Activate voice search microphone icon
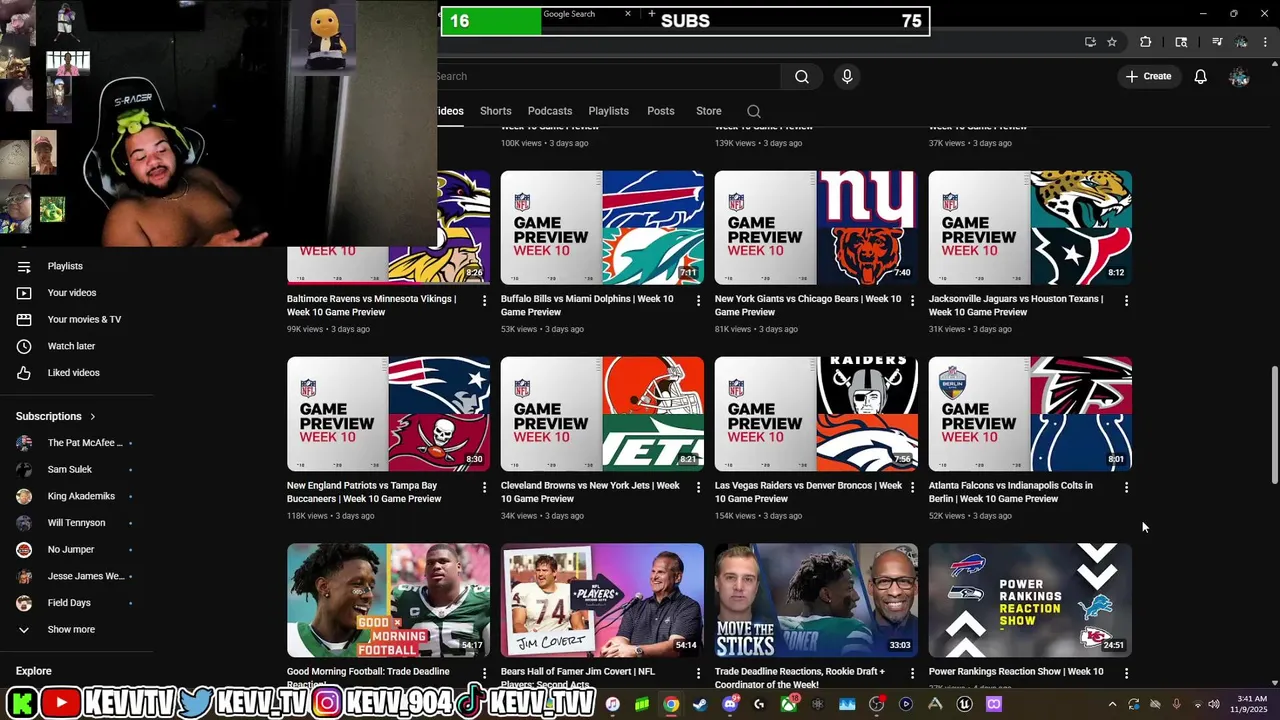1280x720 pixels. coord(847,76)
